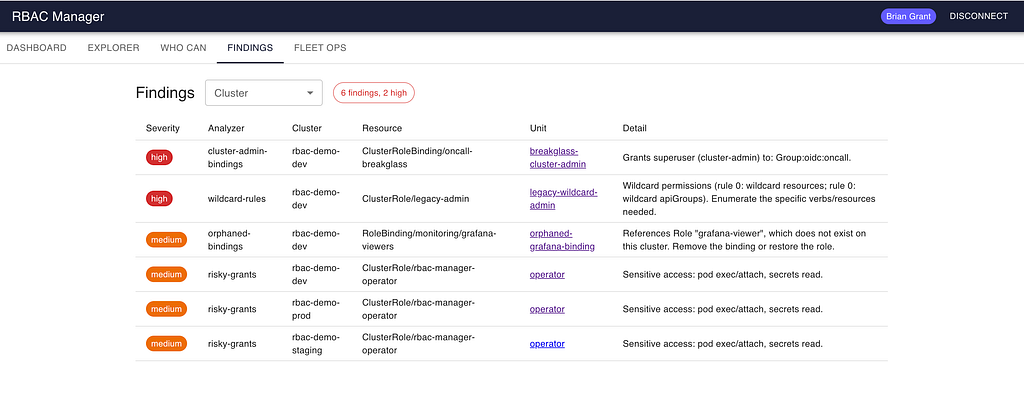The image size is (1024, 399).
Task: Click the high badge on cluster-admin-bindings row
Action: tap(159, 157)
